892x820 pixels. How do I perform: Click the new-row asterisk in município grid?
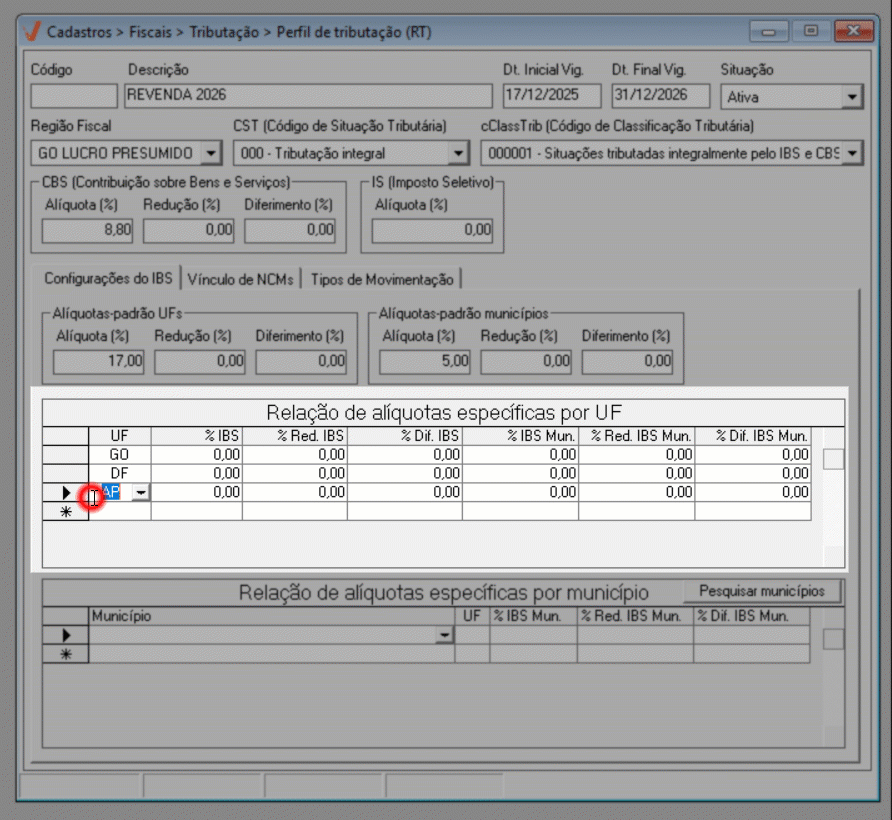coord(66,654)
